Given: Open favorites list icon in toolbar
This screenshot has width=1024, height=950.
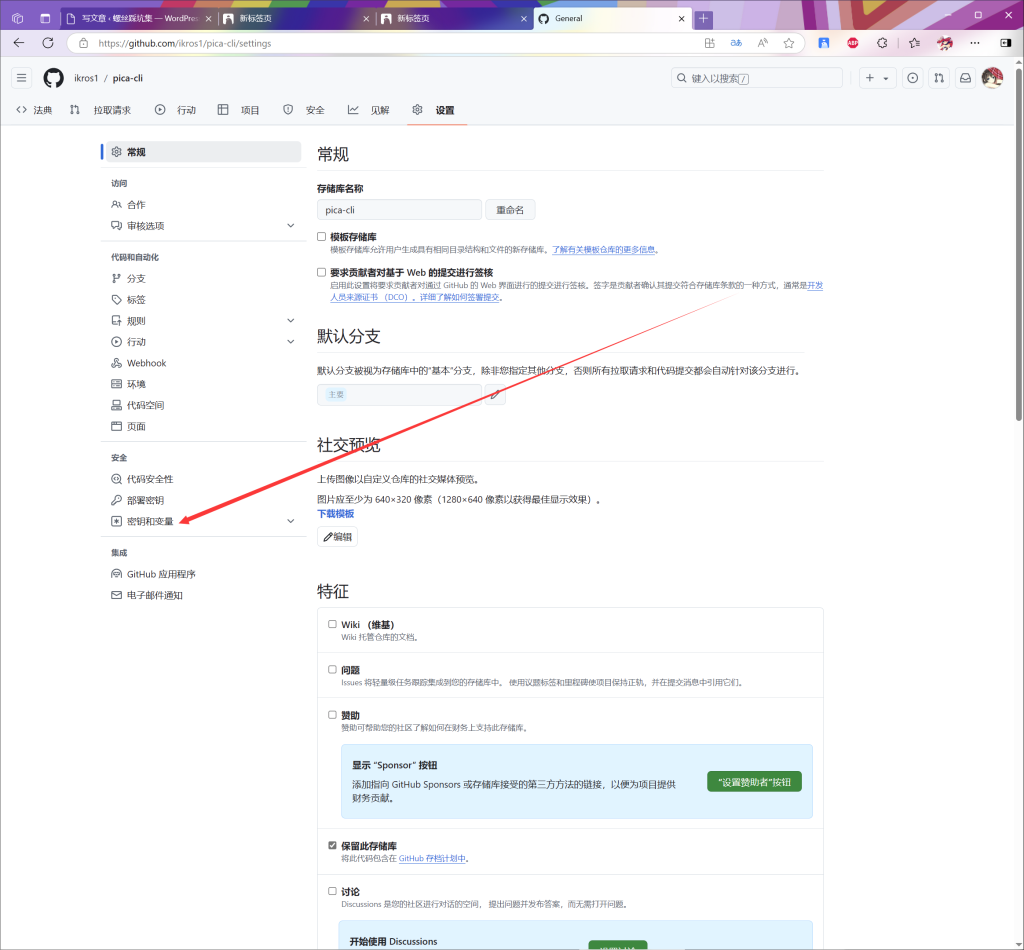Looking at the screenshot, I should pos(914,43).
